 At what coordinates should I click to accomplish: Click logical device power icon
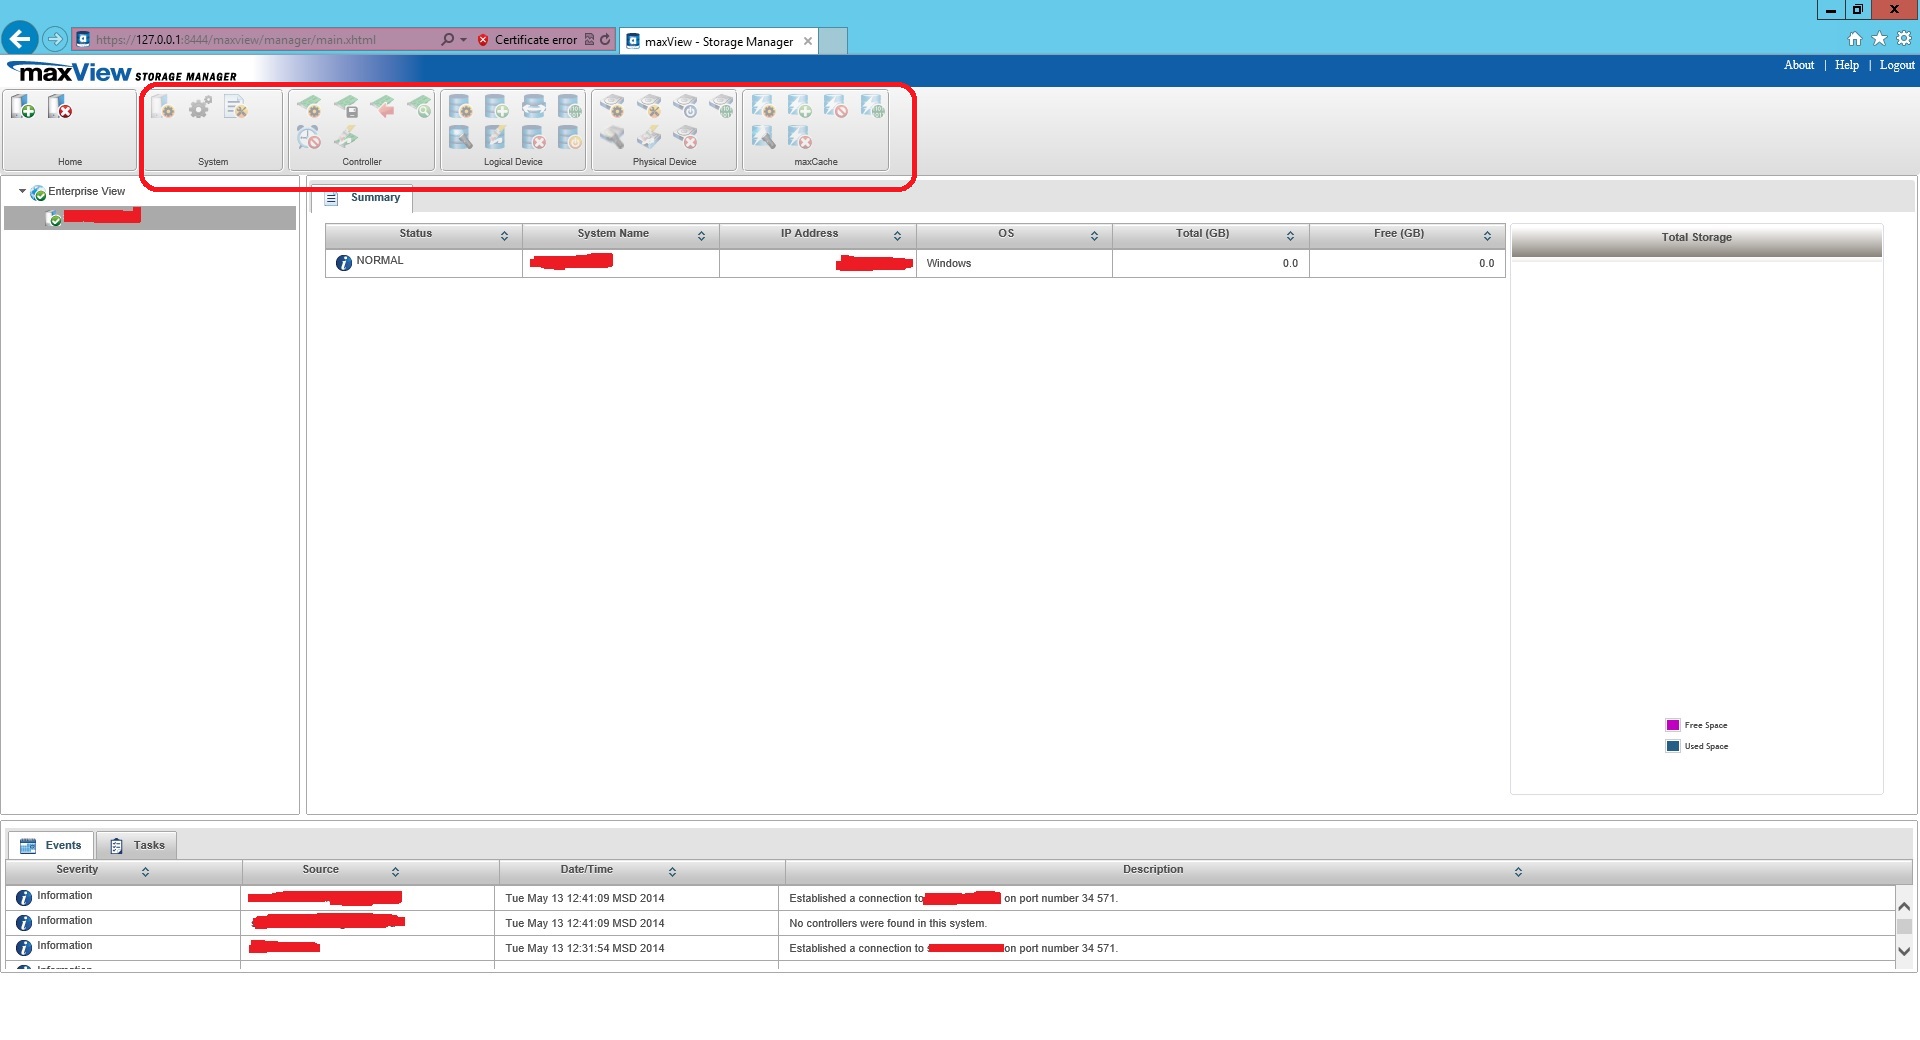point(570,137)
